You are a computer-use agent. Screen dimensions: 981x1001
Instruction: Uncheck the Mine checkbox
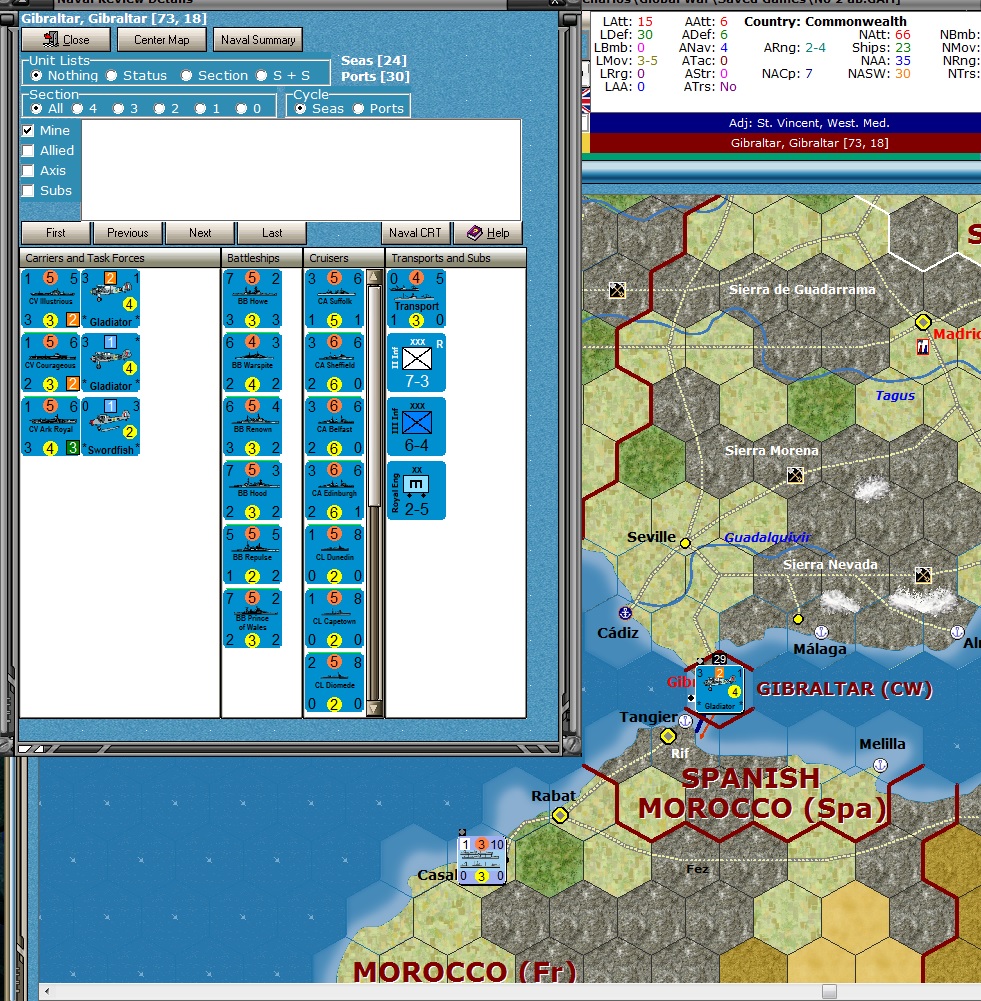point(28,130)
